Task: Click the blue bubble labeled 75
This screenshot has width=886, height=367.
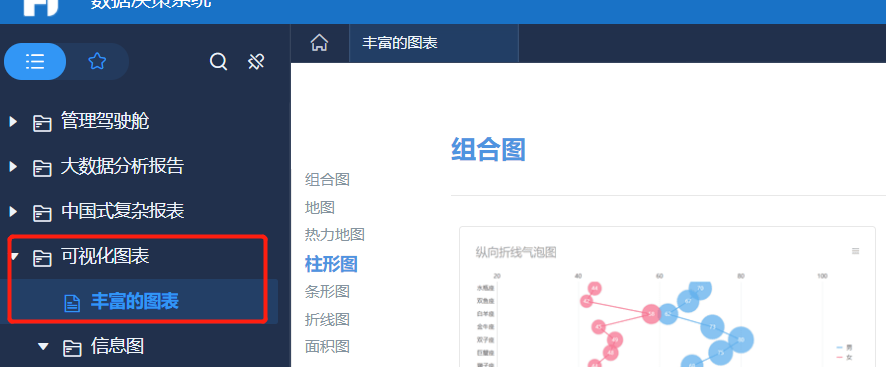Action: [720, 353]
